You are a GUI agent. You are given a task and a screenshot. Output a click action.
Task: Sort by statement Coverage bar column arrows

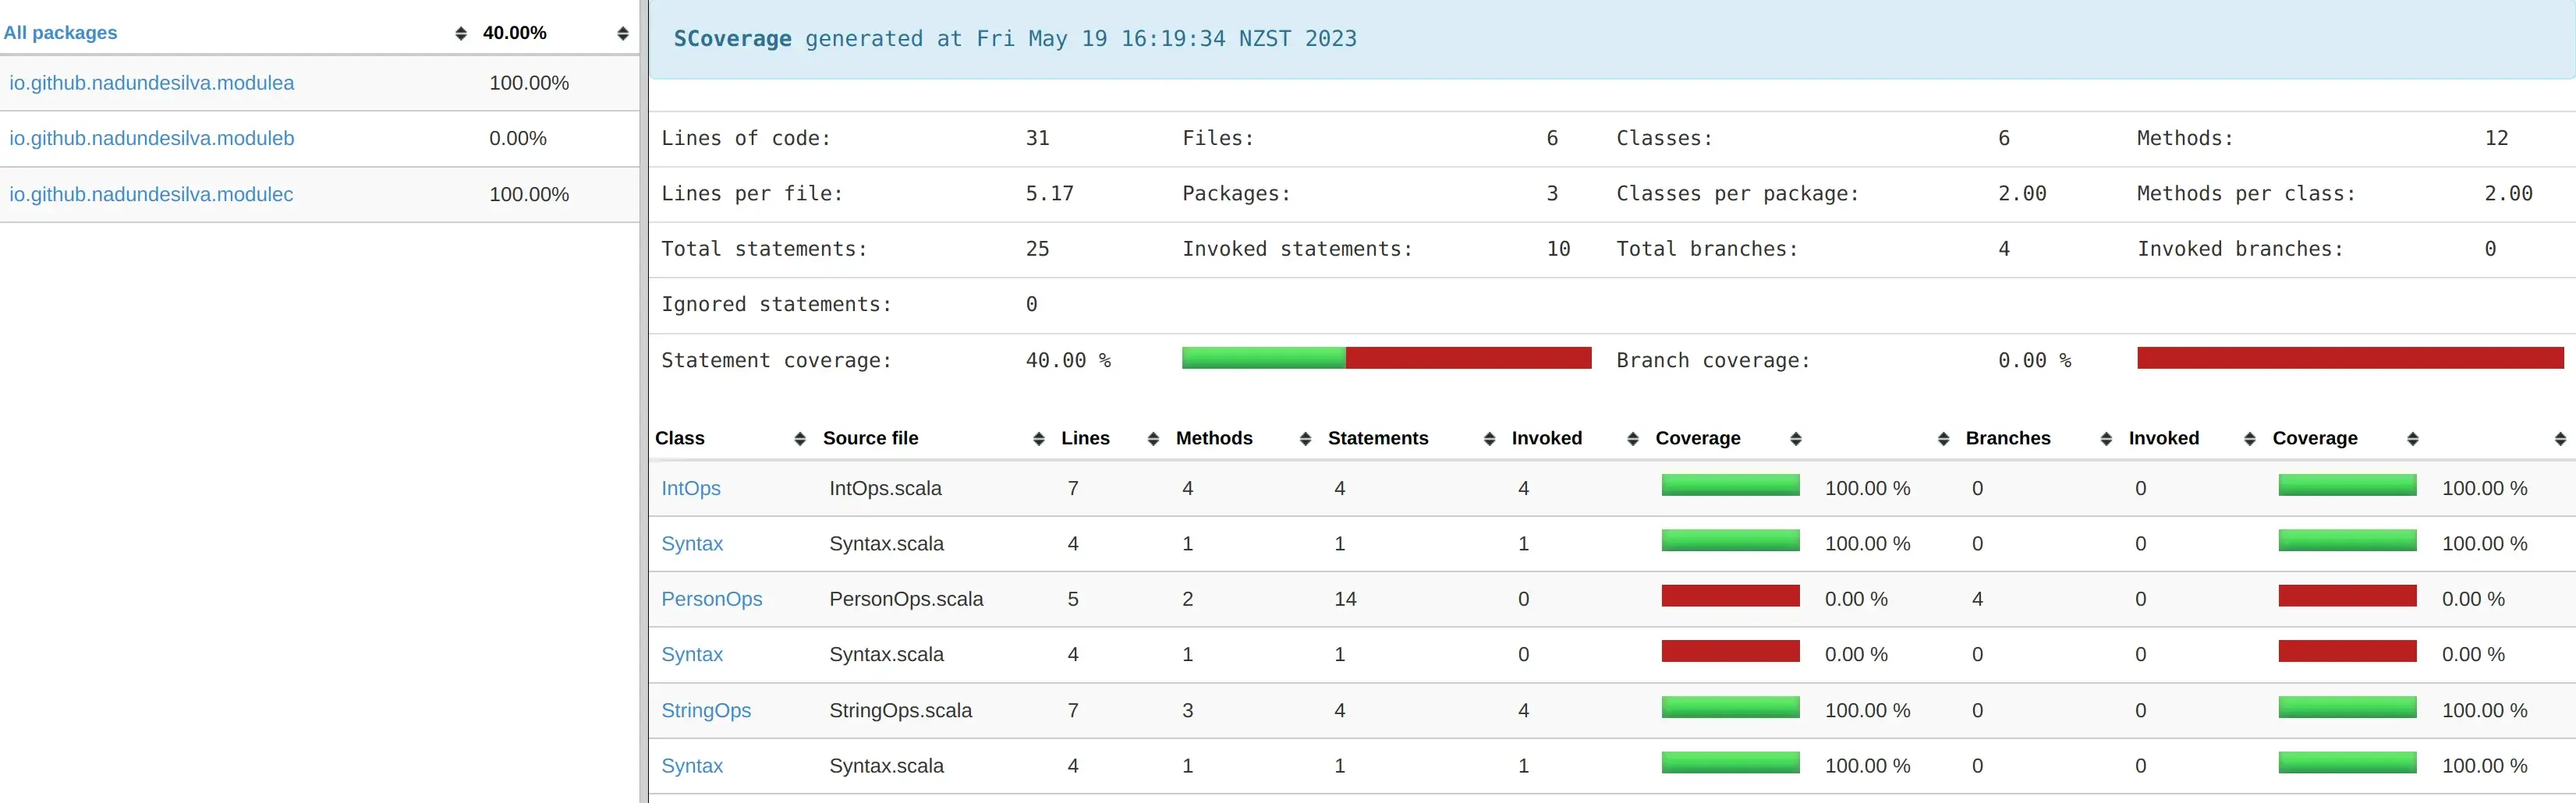tap(1796, 439)
